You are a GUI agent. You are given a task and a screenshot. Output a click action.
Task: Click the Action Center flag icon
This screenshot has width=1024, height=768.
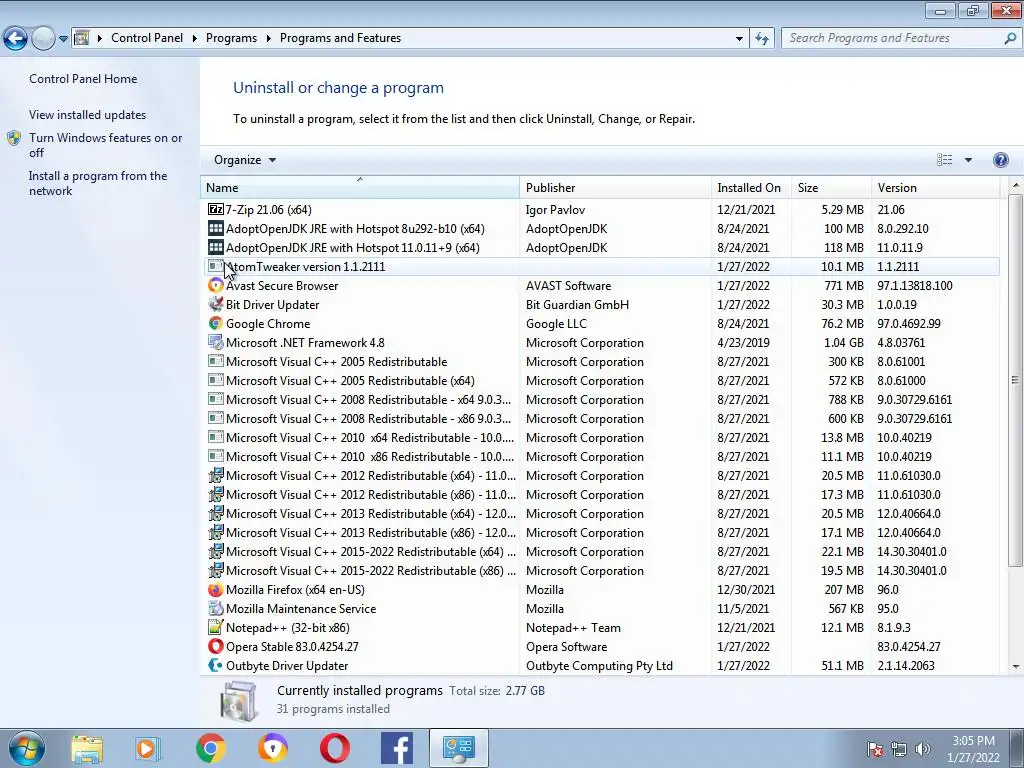click(875, 749)
